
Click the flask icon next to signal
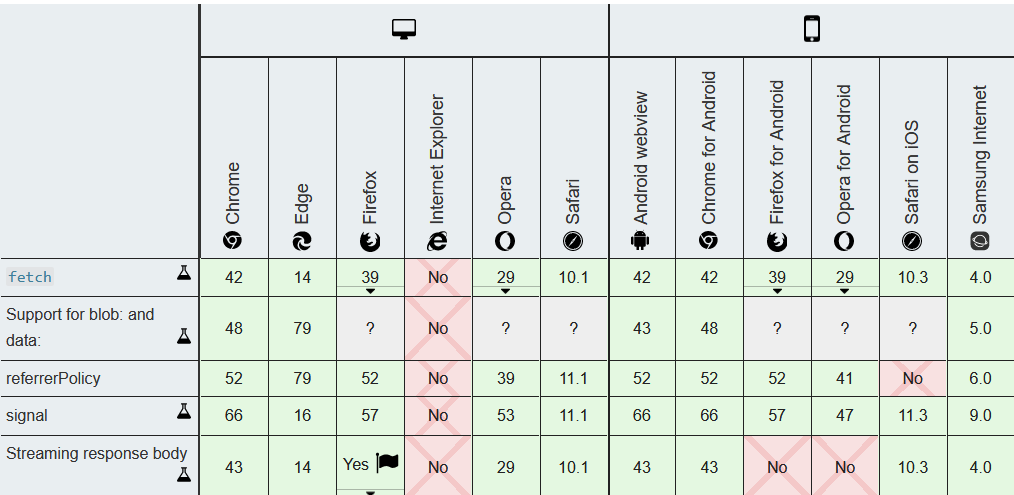coord(184,411)
